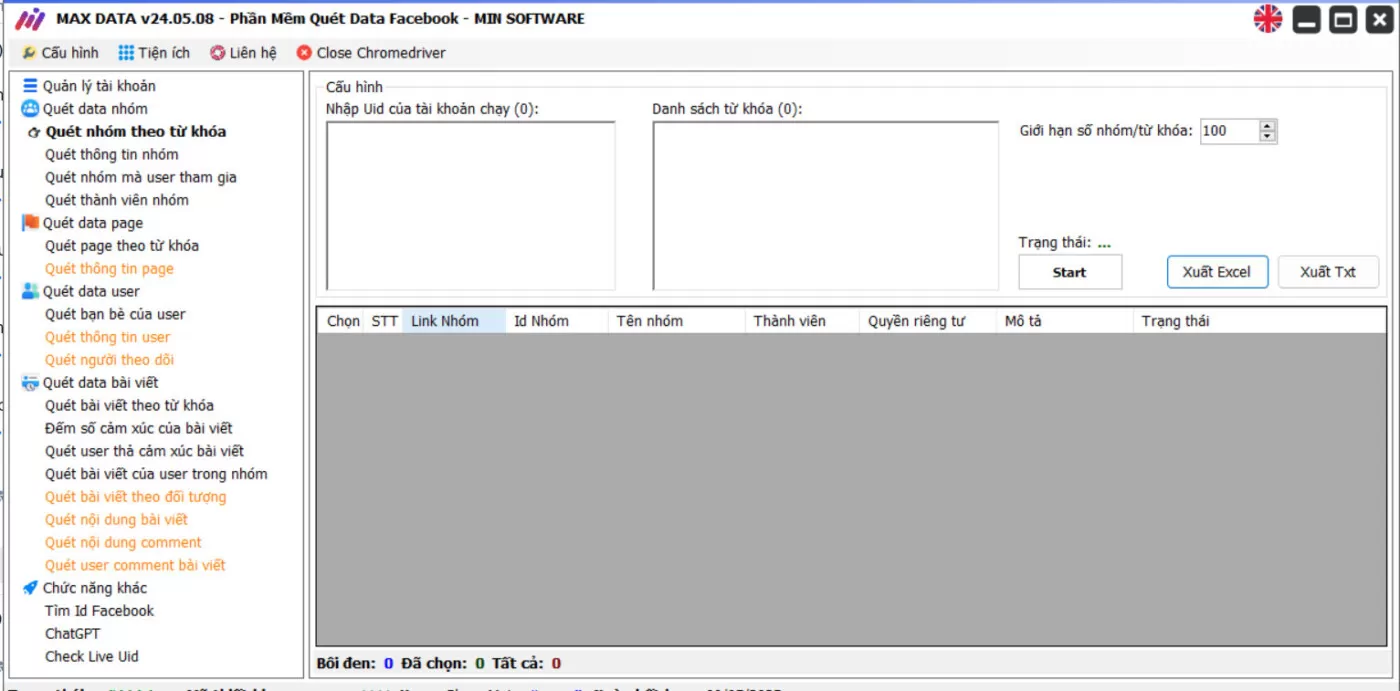Screen dimensions: 1400x691
Task: Click the Chức năng khác rocket icon
Action: pos(30,588)
